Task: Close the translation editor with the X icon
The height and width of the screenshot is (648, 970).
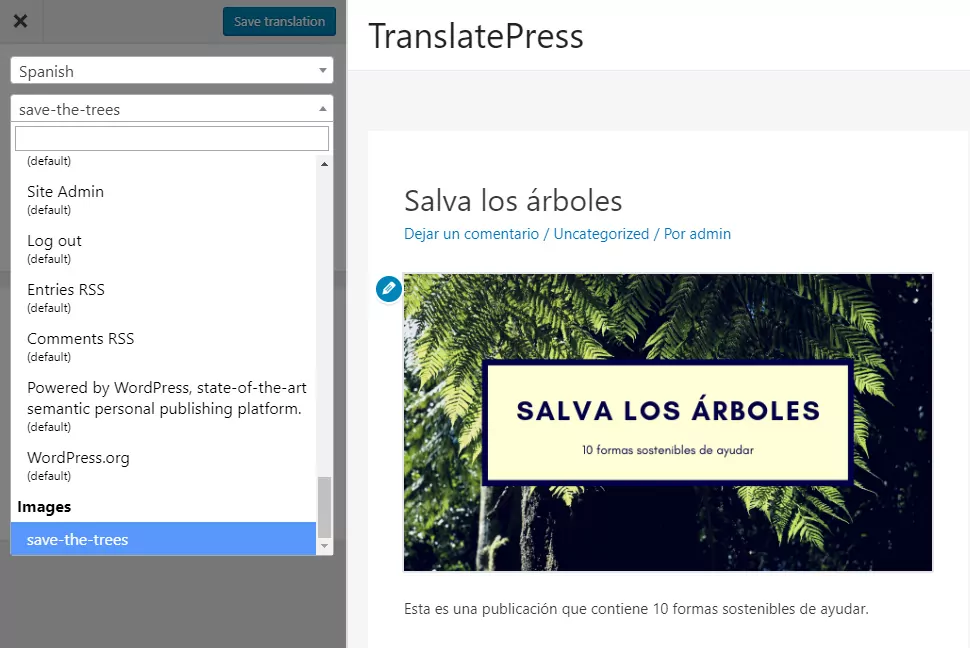Action: [x=20, y=21]
